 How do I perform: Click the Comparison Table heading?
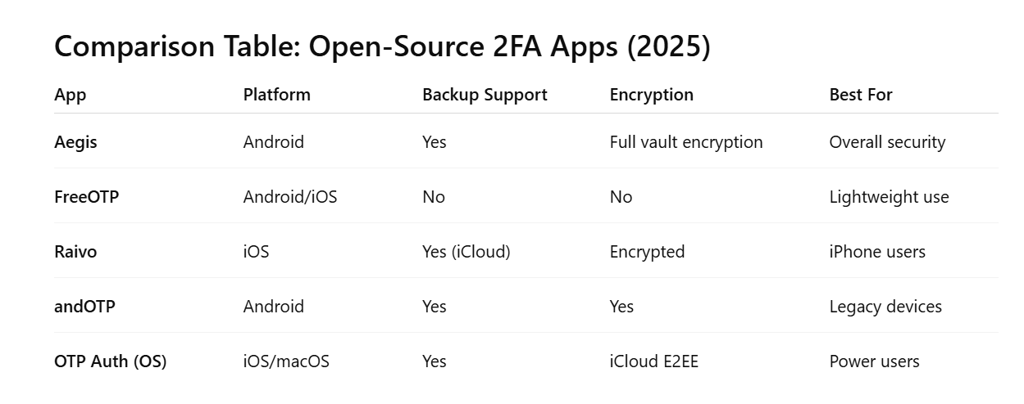click(x=382, y=46)
